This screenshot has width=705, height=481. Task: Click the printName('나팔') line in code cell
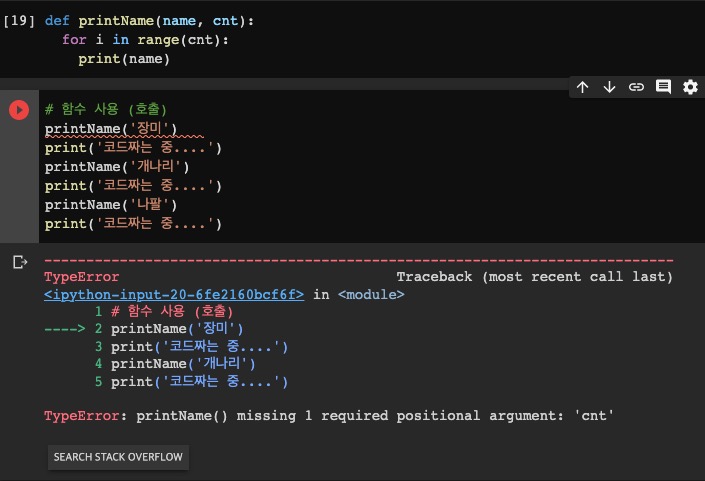(x=111, y=205)
